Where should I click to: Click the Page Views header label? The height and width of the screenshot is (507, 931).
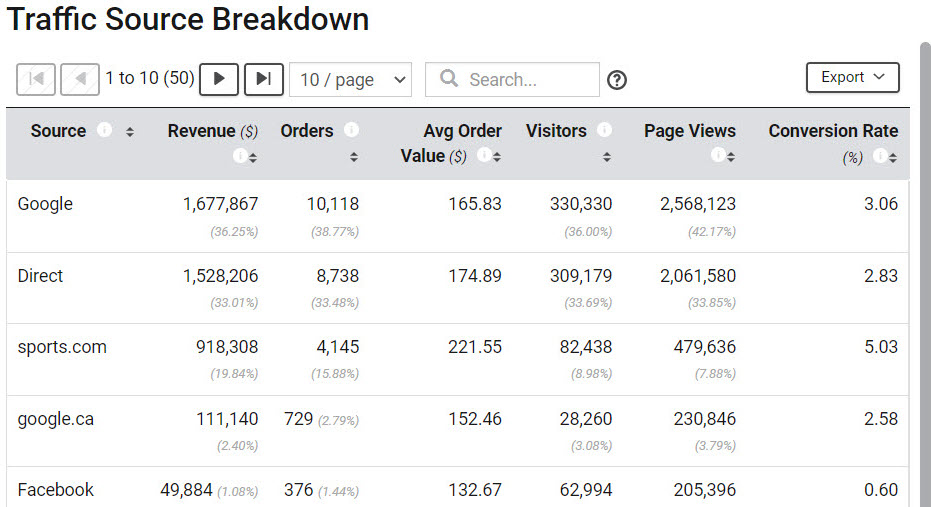coord(690,131)
